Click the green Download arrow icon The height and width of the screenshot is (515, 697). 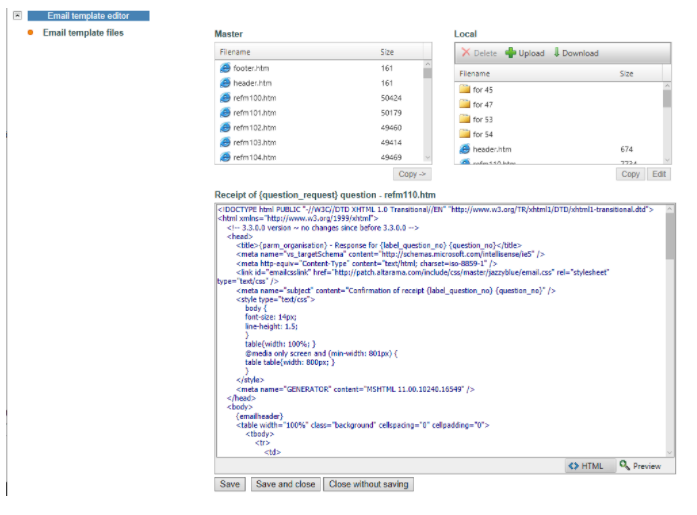(x=557, y=52)
